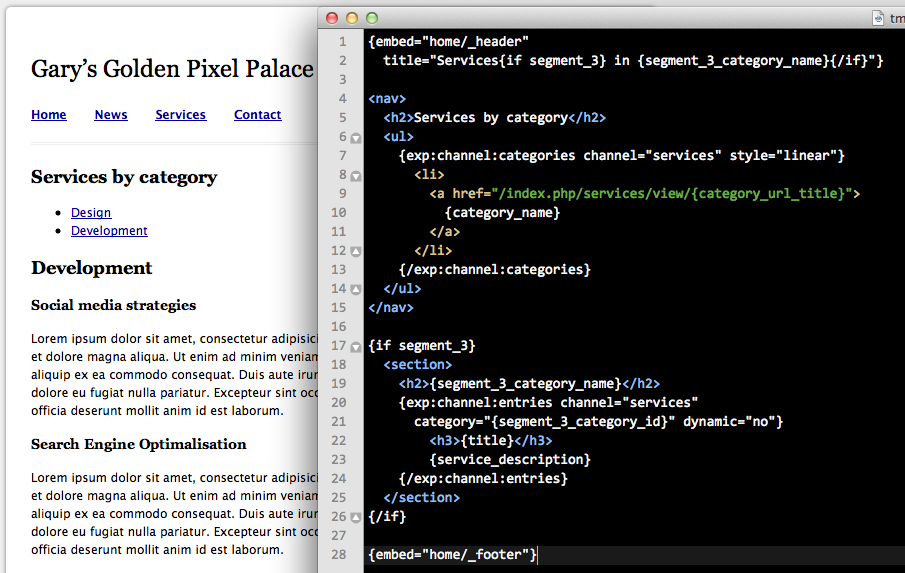Image resolution: width=905 pixels, height=573 pixels.
Task: Click {embed="home/_header" on line 1
Action: (x=448, y=42)
